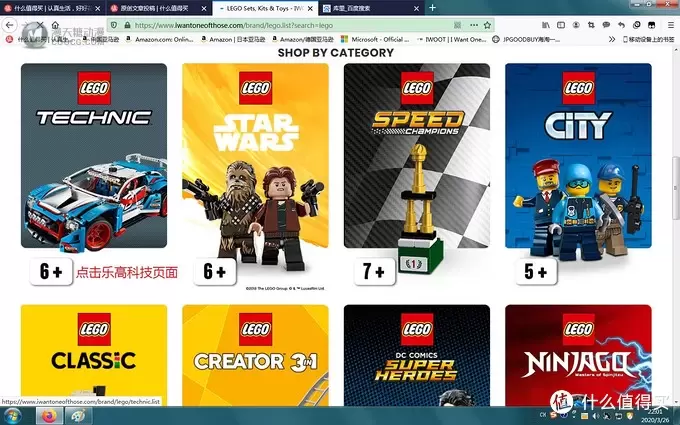The image size is (680, 425).
Task: Select the LEGO Sets, Kits & Toys tab
Action: (x=265, y=8)
